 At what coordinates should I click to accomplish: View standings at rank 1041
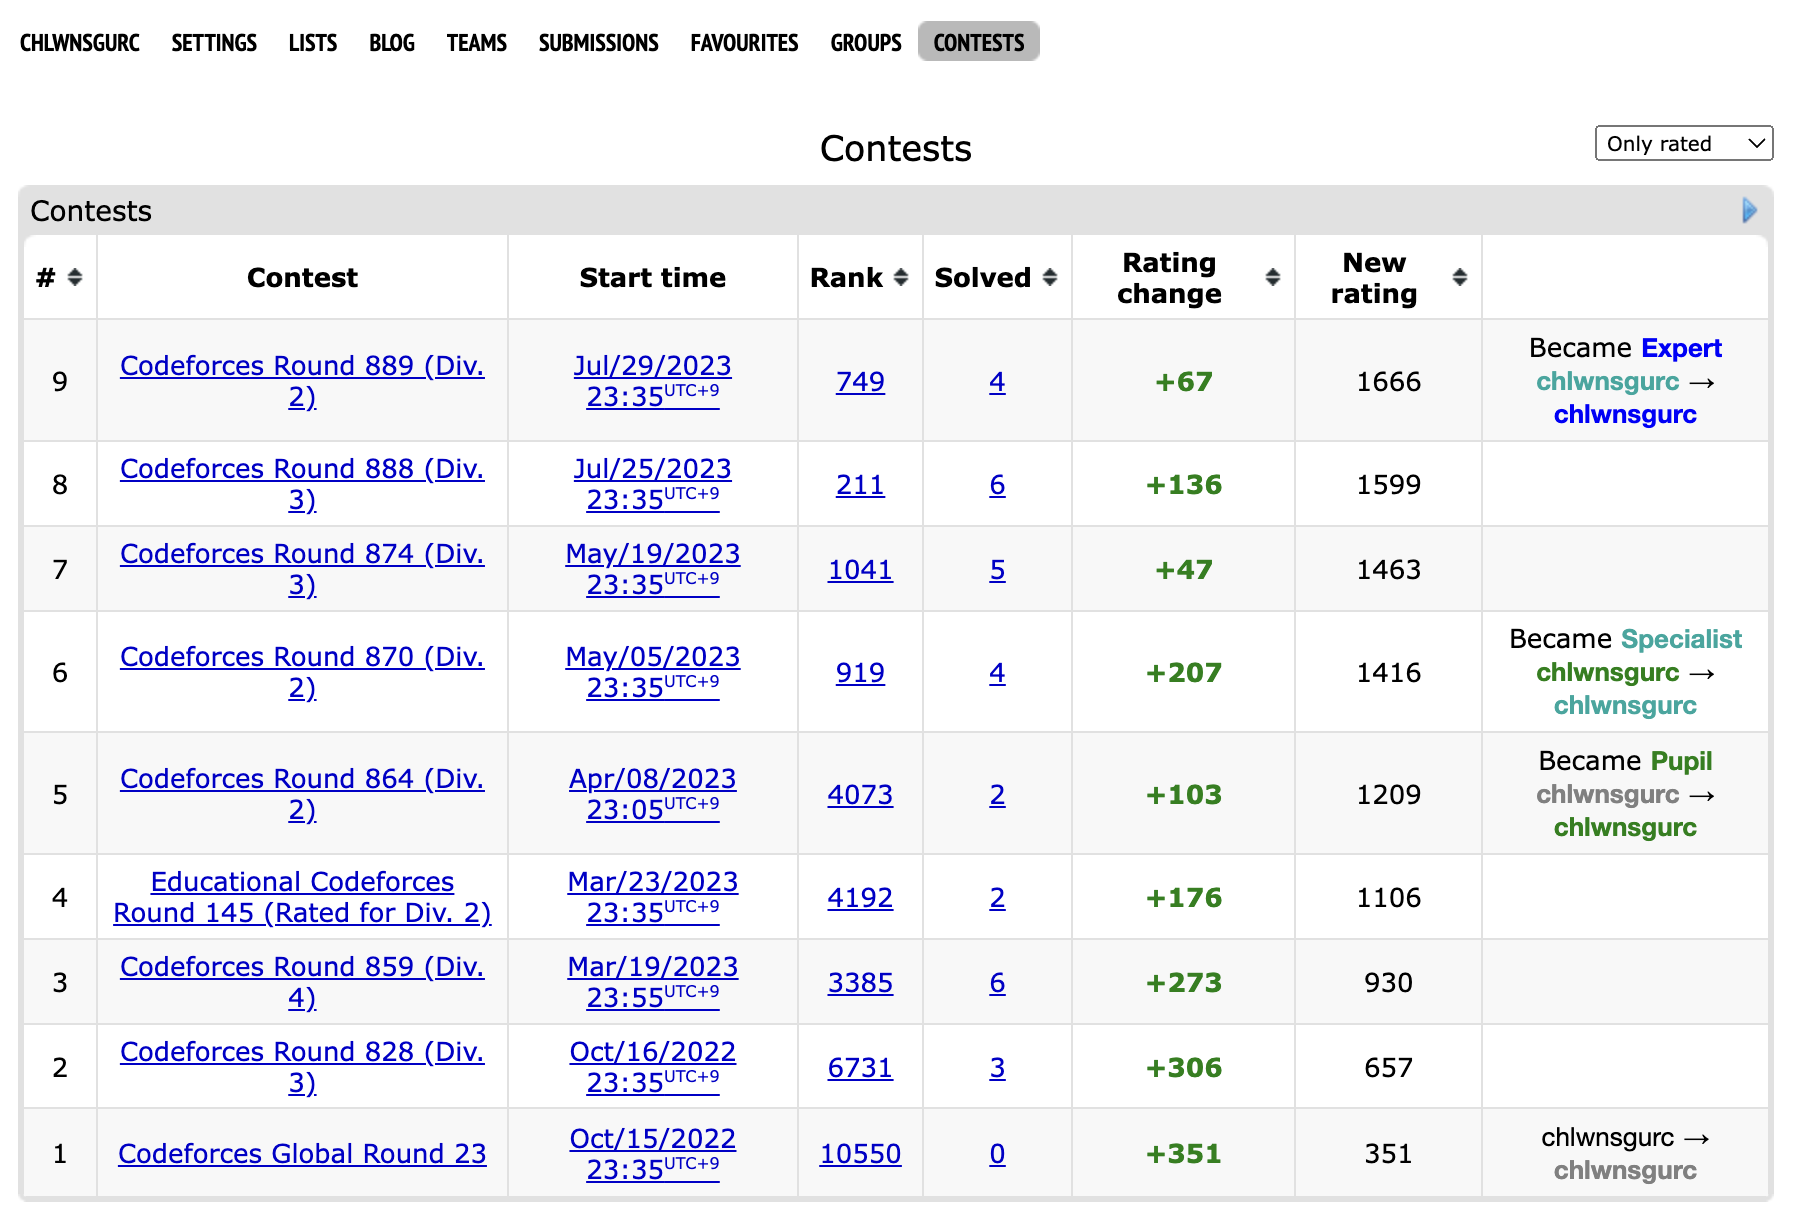pos(860,569)
